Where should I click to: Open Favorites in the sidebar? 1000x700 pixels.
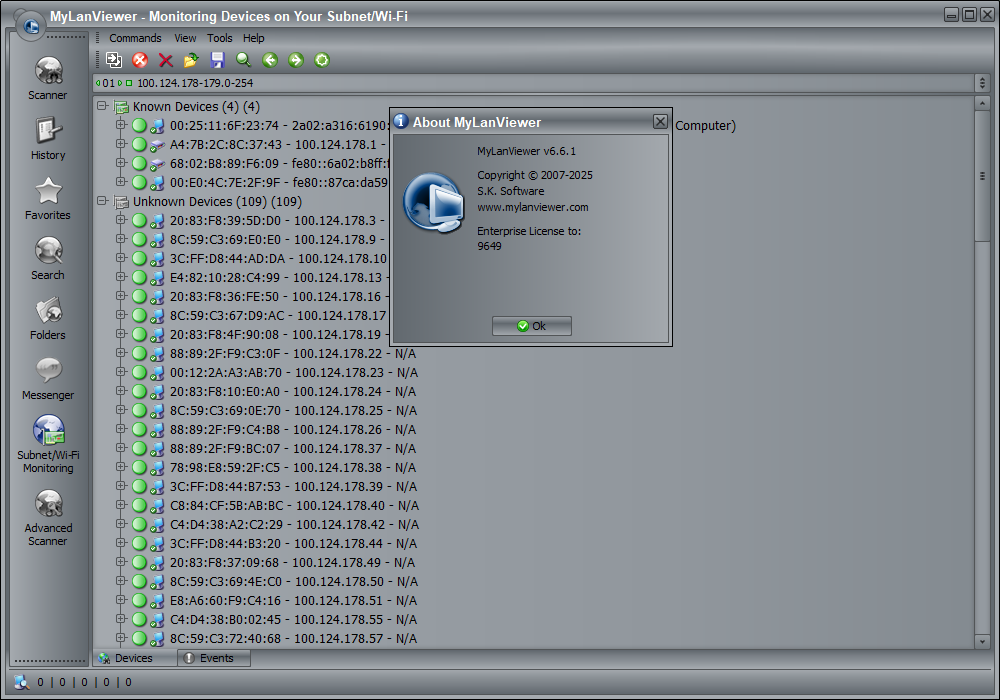coord(48,198)
